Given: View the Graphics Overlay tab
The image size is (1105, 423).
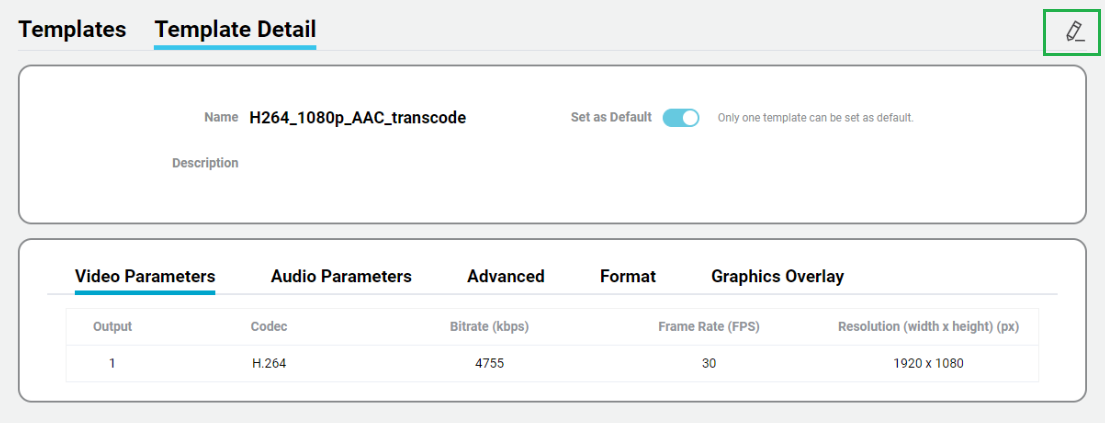Looking at the screenshot, I should click(777, 276).
